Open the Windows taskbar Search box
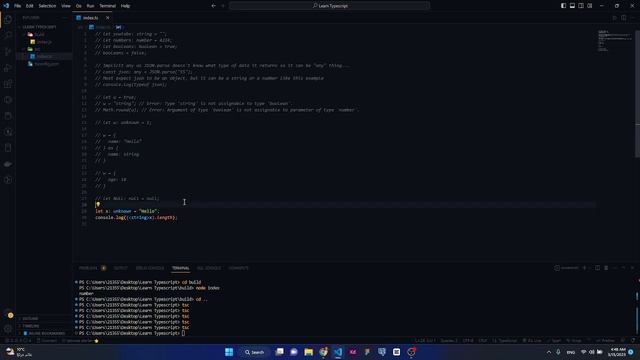 (254, 352)
